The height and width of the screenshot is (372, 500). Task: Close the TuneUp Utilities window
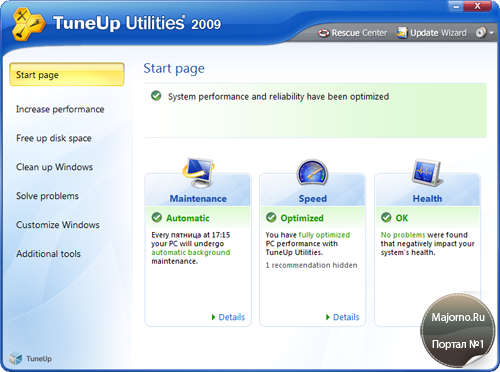tap(477, 6)
